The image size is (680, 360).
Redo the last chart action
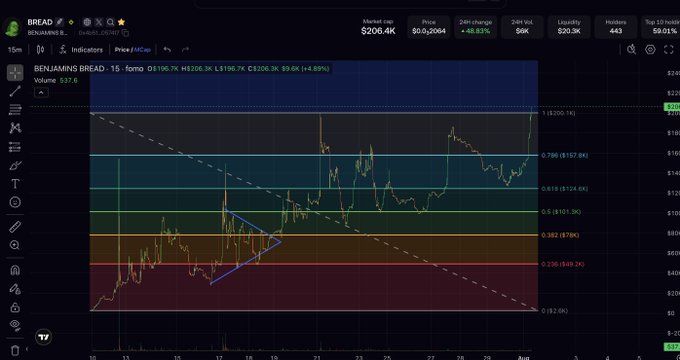[186, 50]
